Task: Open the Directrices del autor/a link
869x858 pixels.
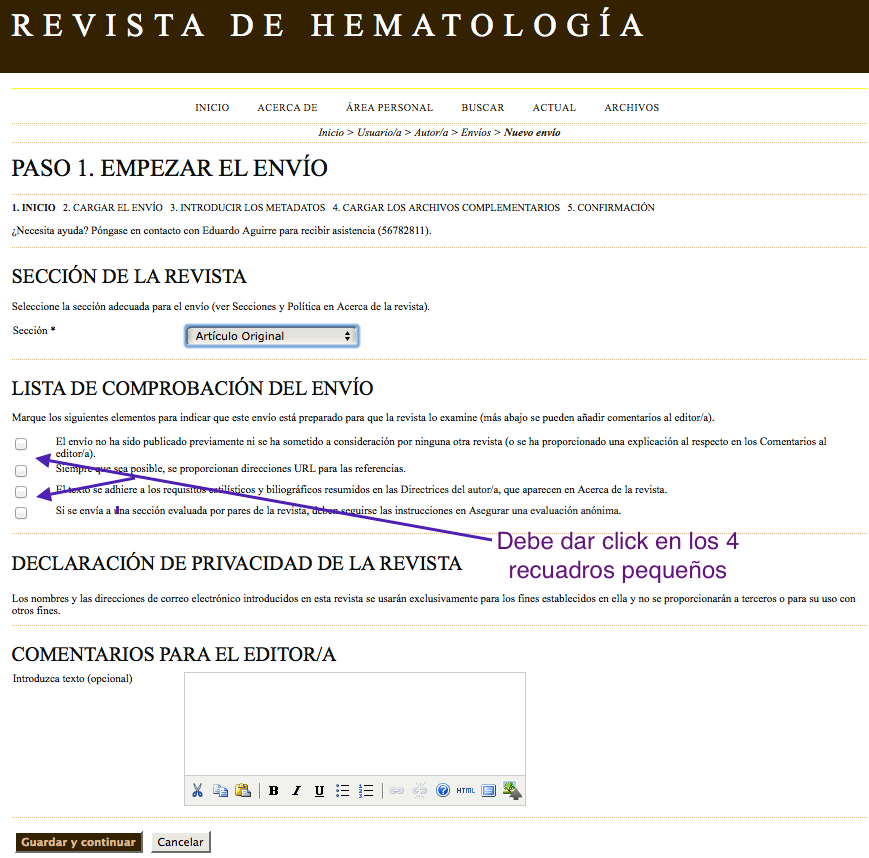Action: (x=449, y=490)
